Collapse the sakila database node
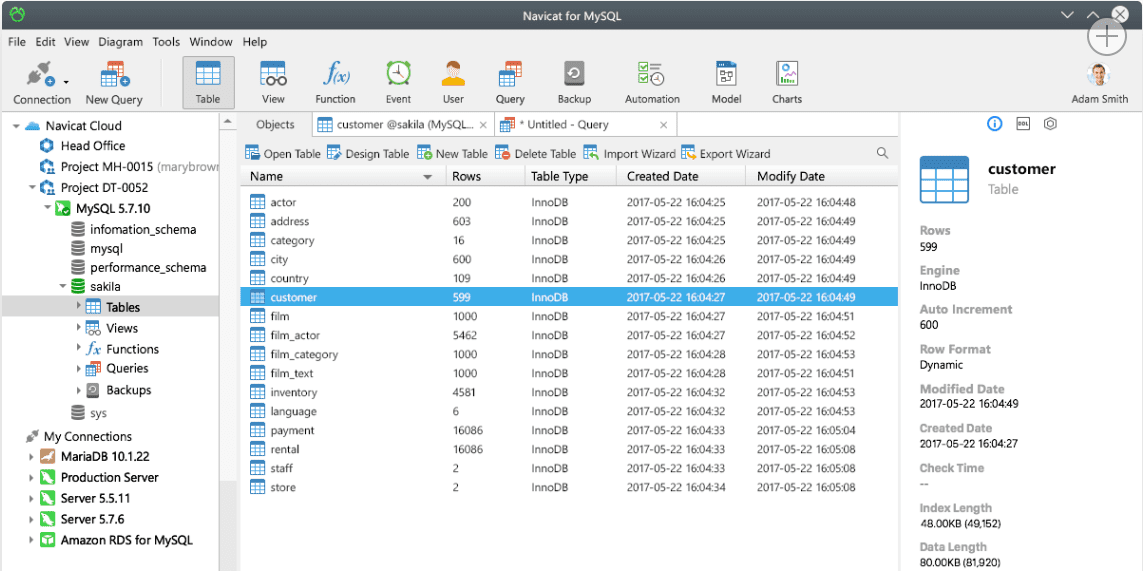The width and height of the screenshot is (1143, 571). click(63, 286)
